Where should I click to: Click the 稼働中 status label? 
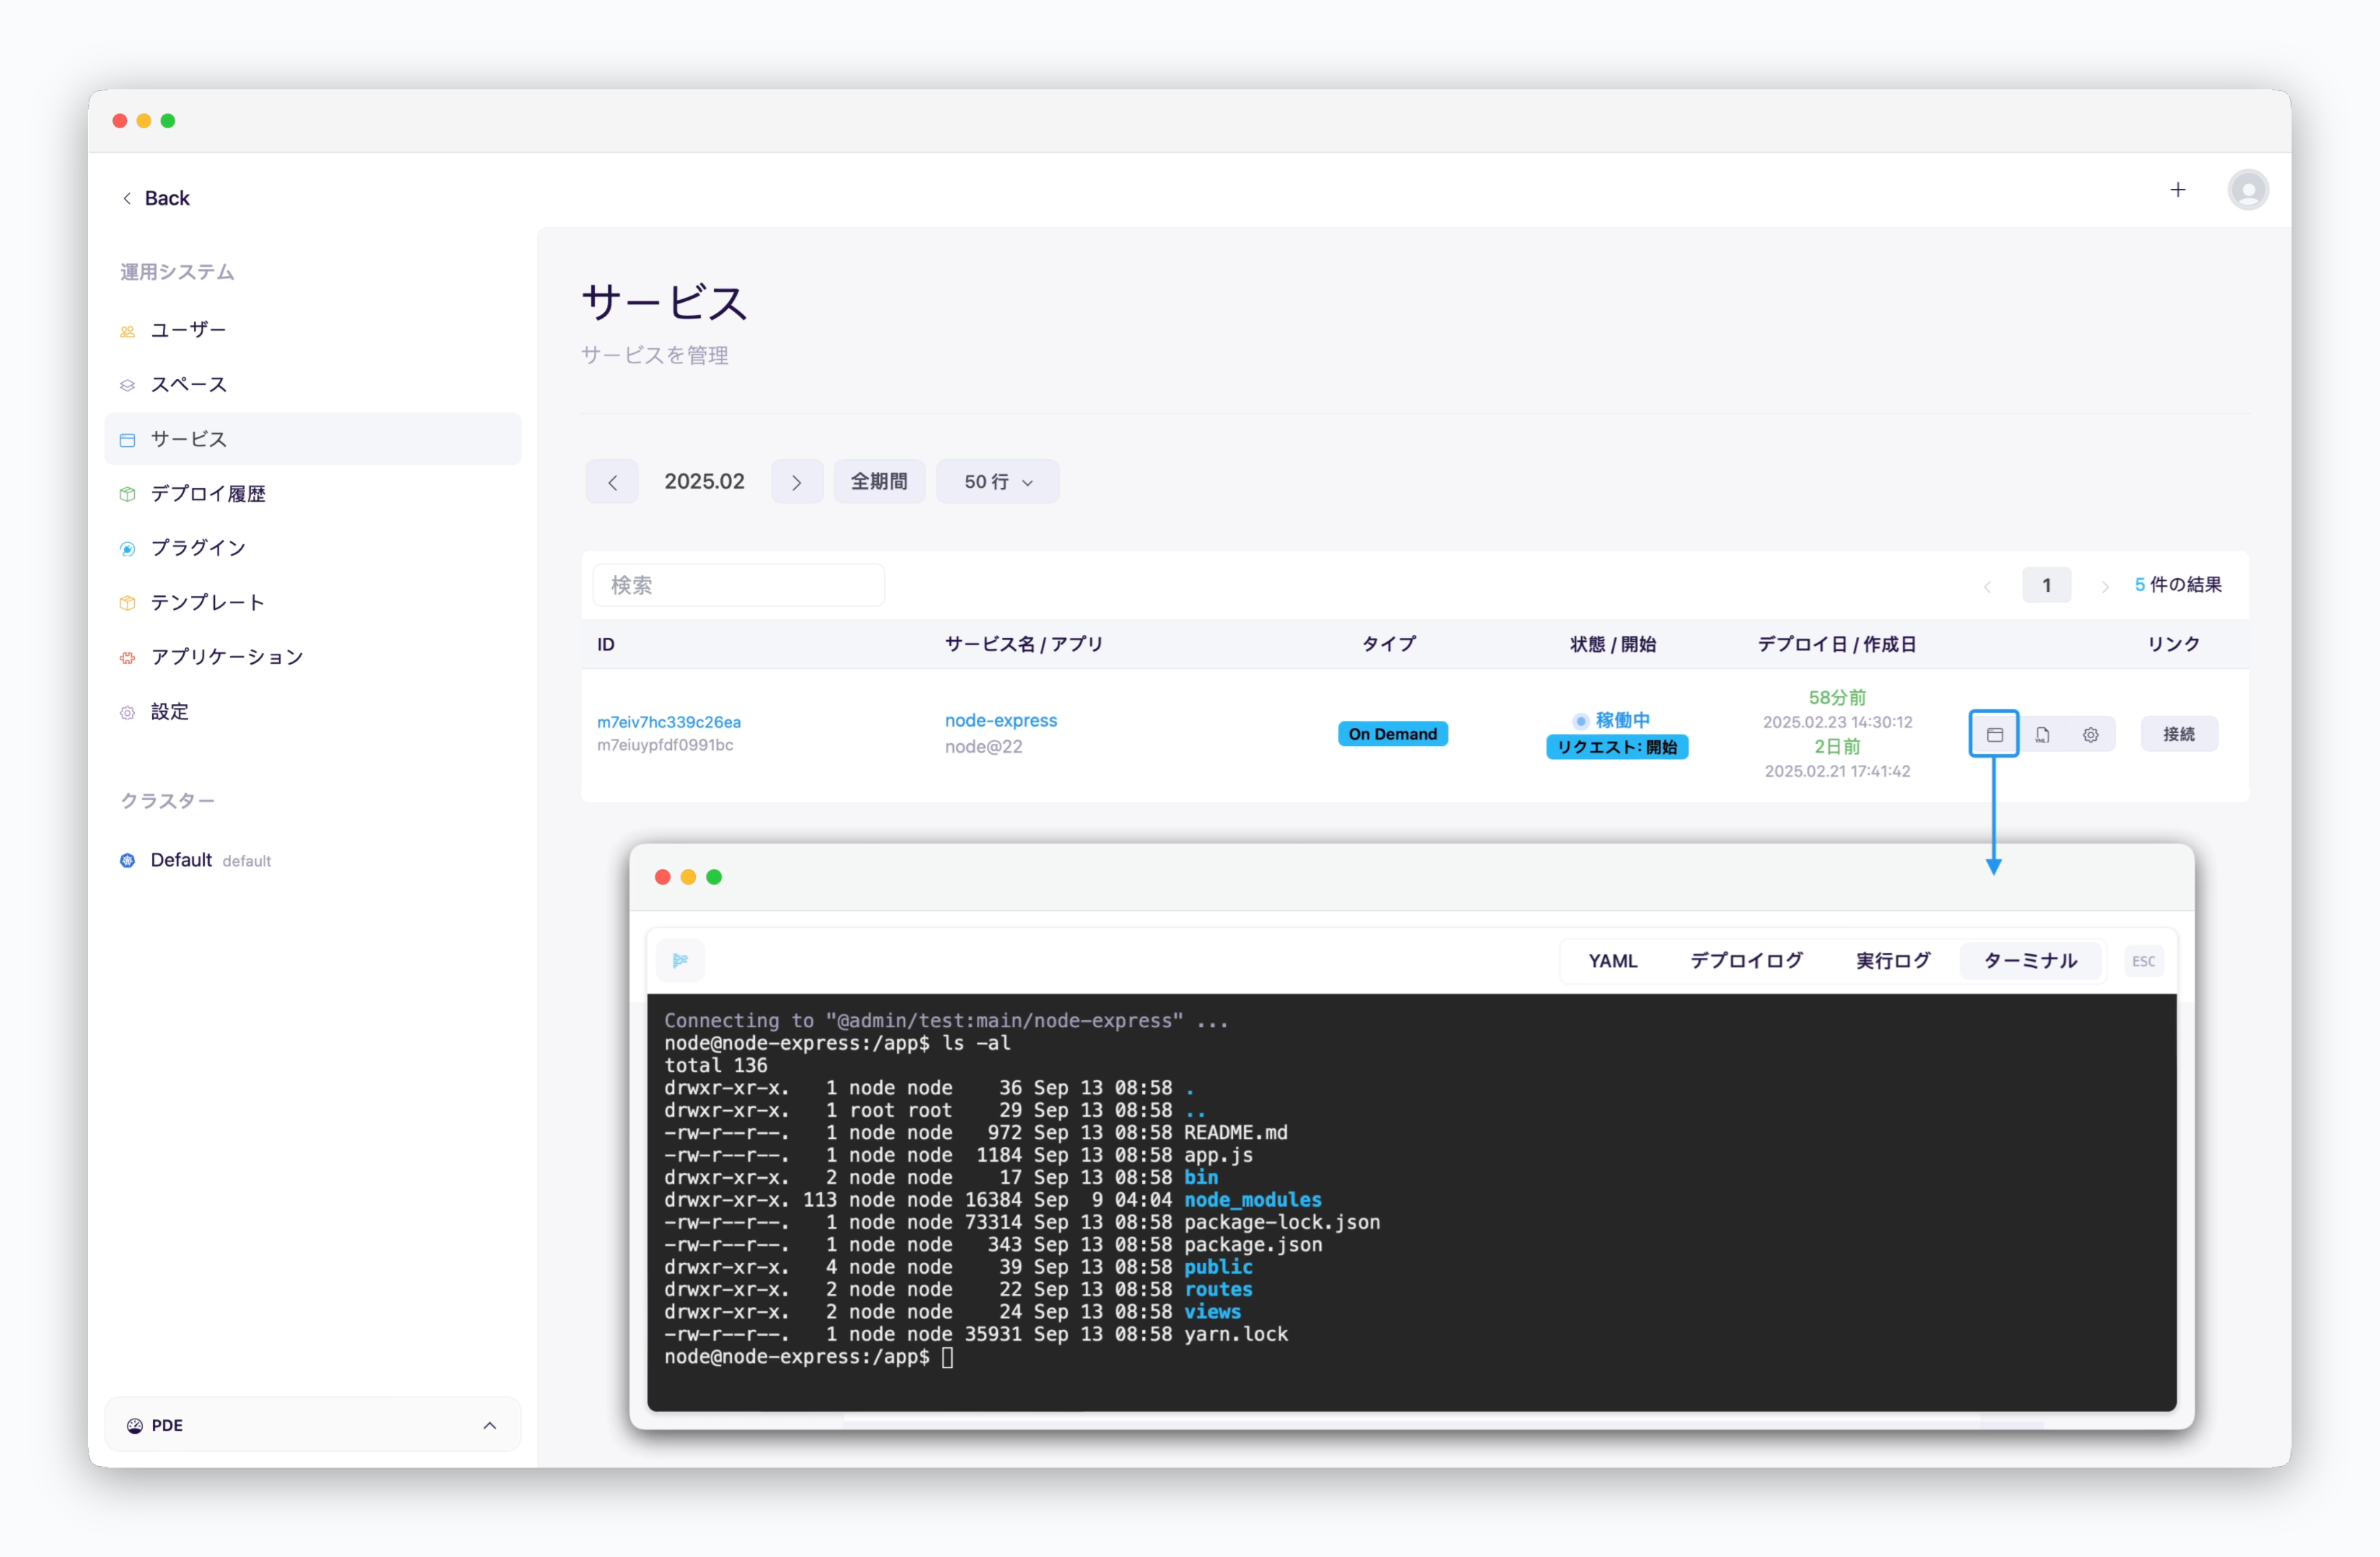click(1622, 721)
